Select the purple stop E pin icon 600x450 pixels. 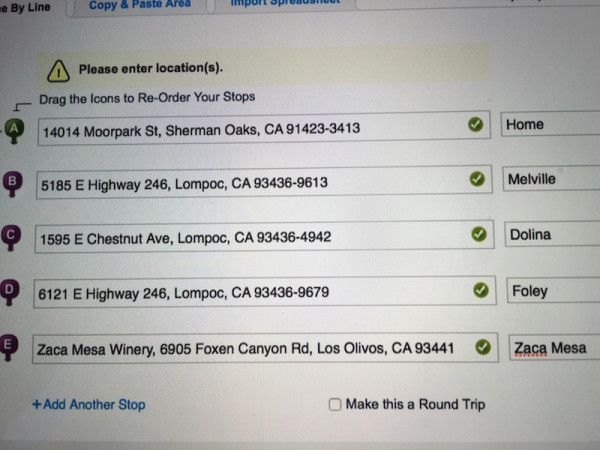[8, 347]
